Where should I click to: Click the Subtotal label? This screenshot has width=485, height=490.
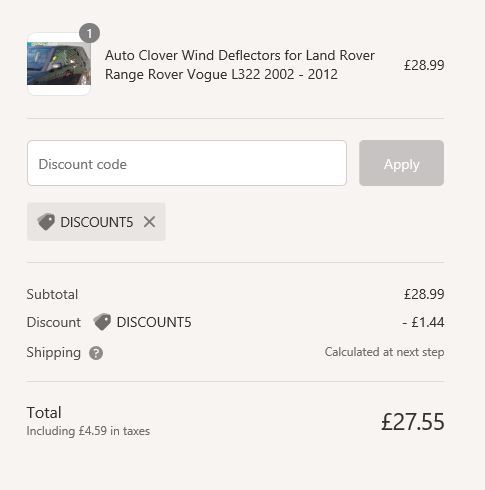52,294
